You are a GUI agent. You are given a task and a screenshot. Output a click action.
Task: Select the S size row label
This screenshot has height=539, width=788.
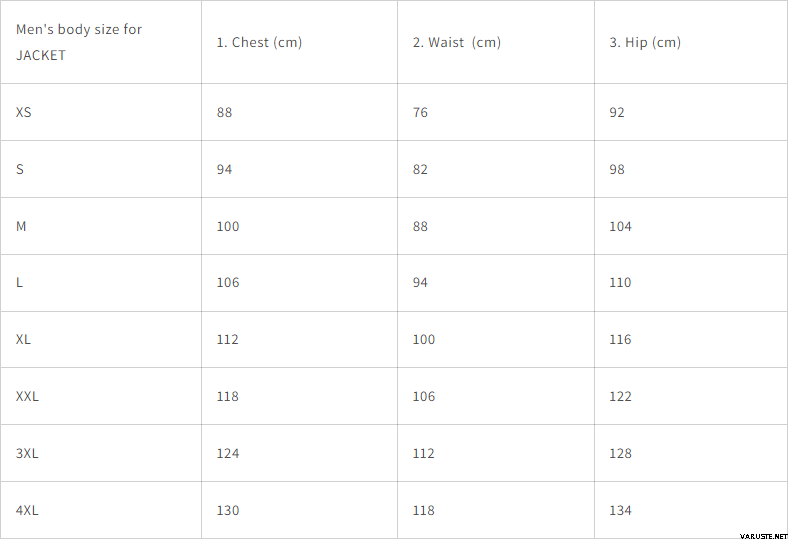coord(20,169)
